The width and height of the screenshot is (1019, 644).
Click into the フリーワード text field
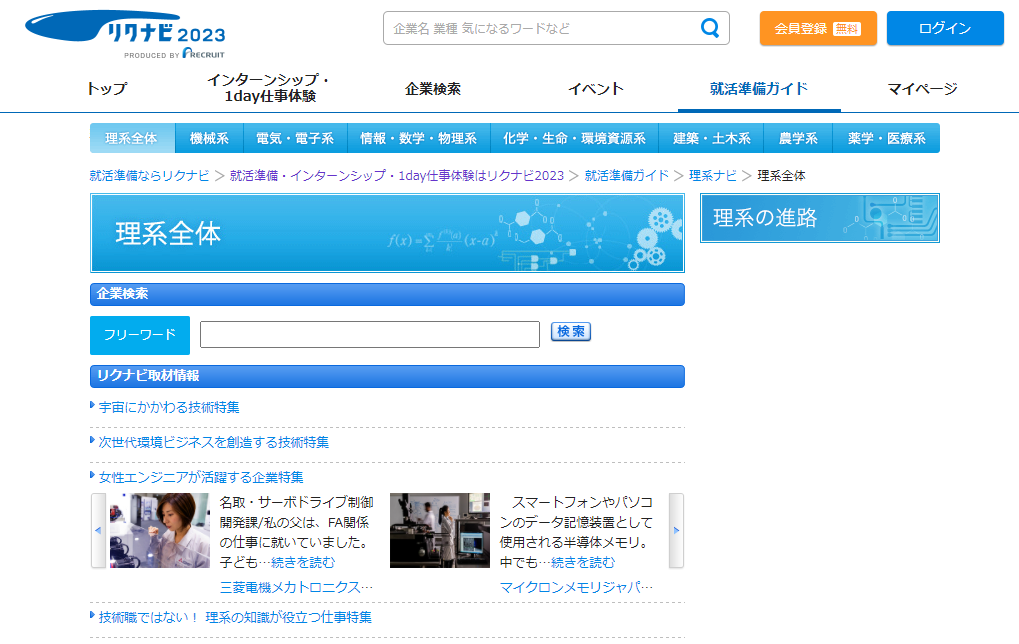pos(370,334)
